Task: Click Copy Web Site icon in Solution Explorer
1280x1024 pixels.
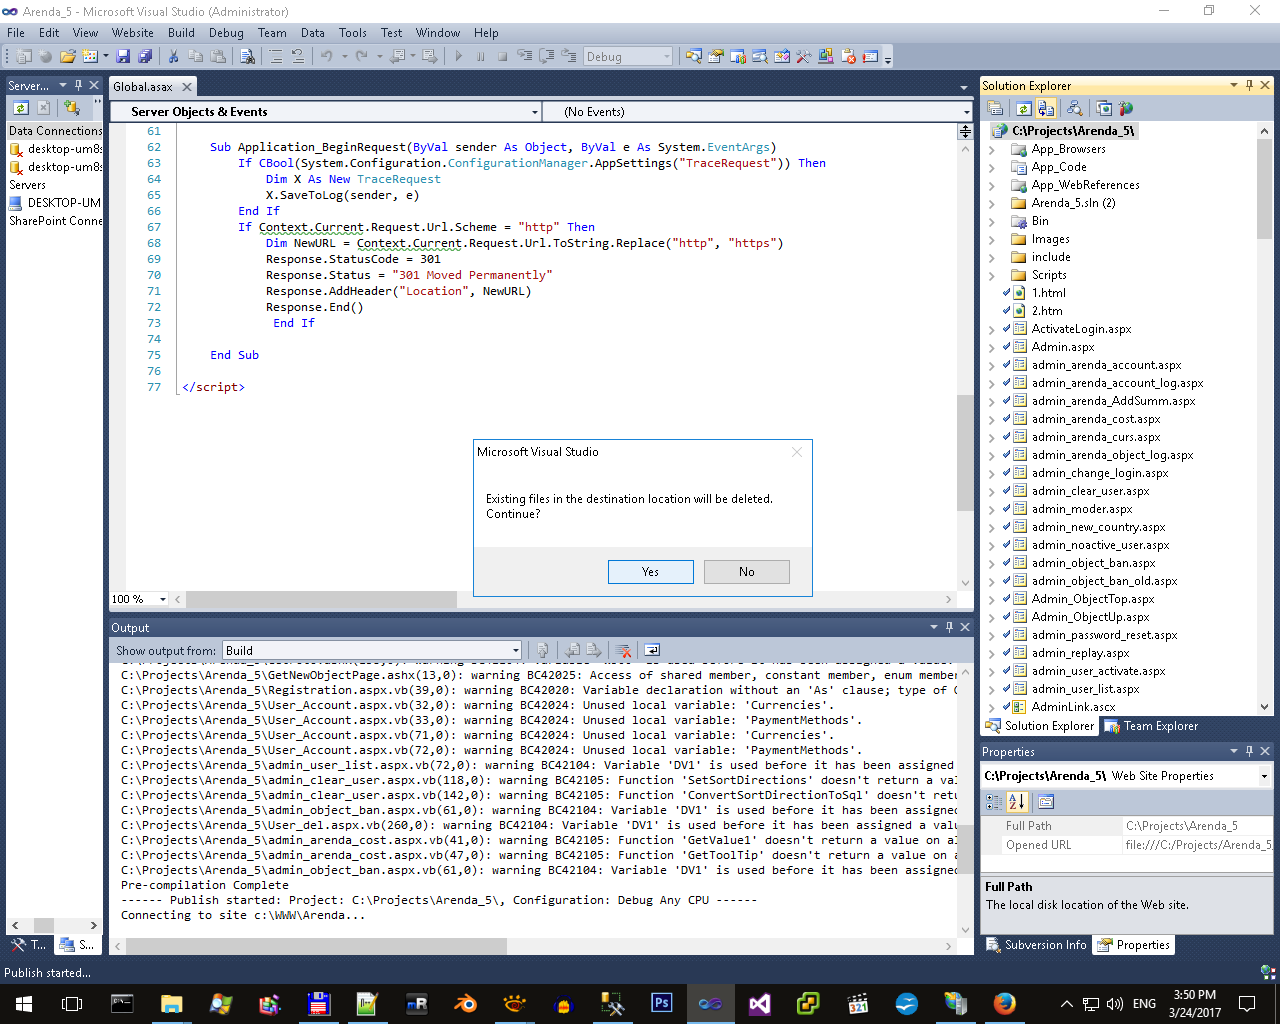Action: (x=1104, y=108)
